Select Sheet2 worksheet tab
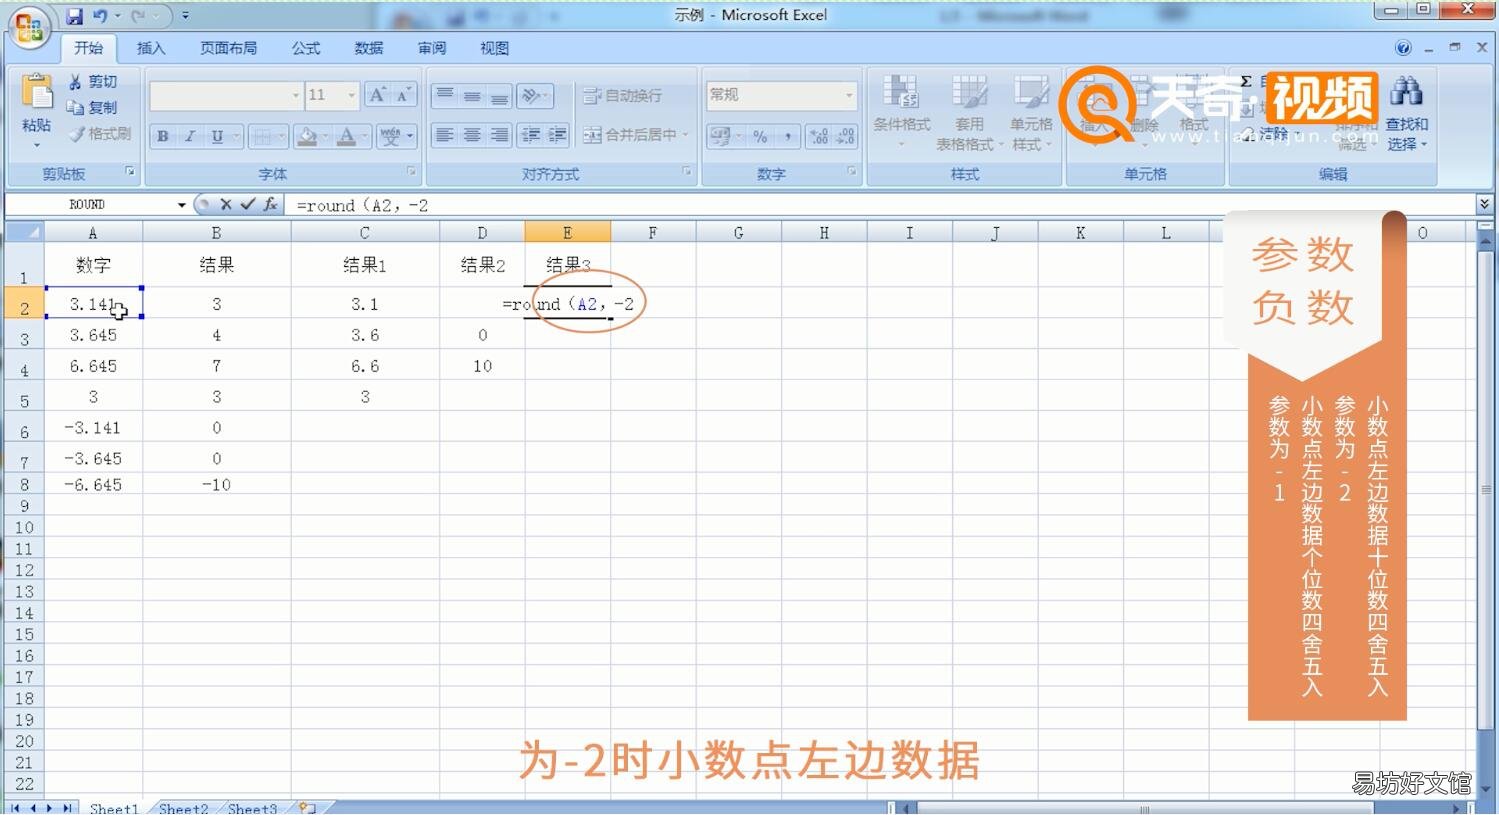The width and height of the screenshot is (1499, 815). coord(183,808)
